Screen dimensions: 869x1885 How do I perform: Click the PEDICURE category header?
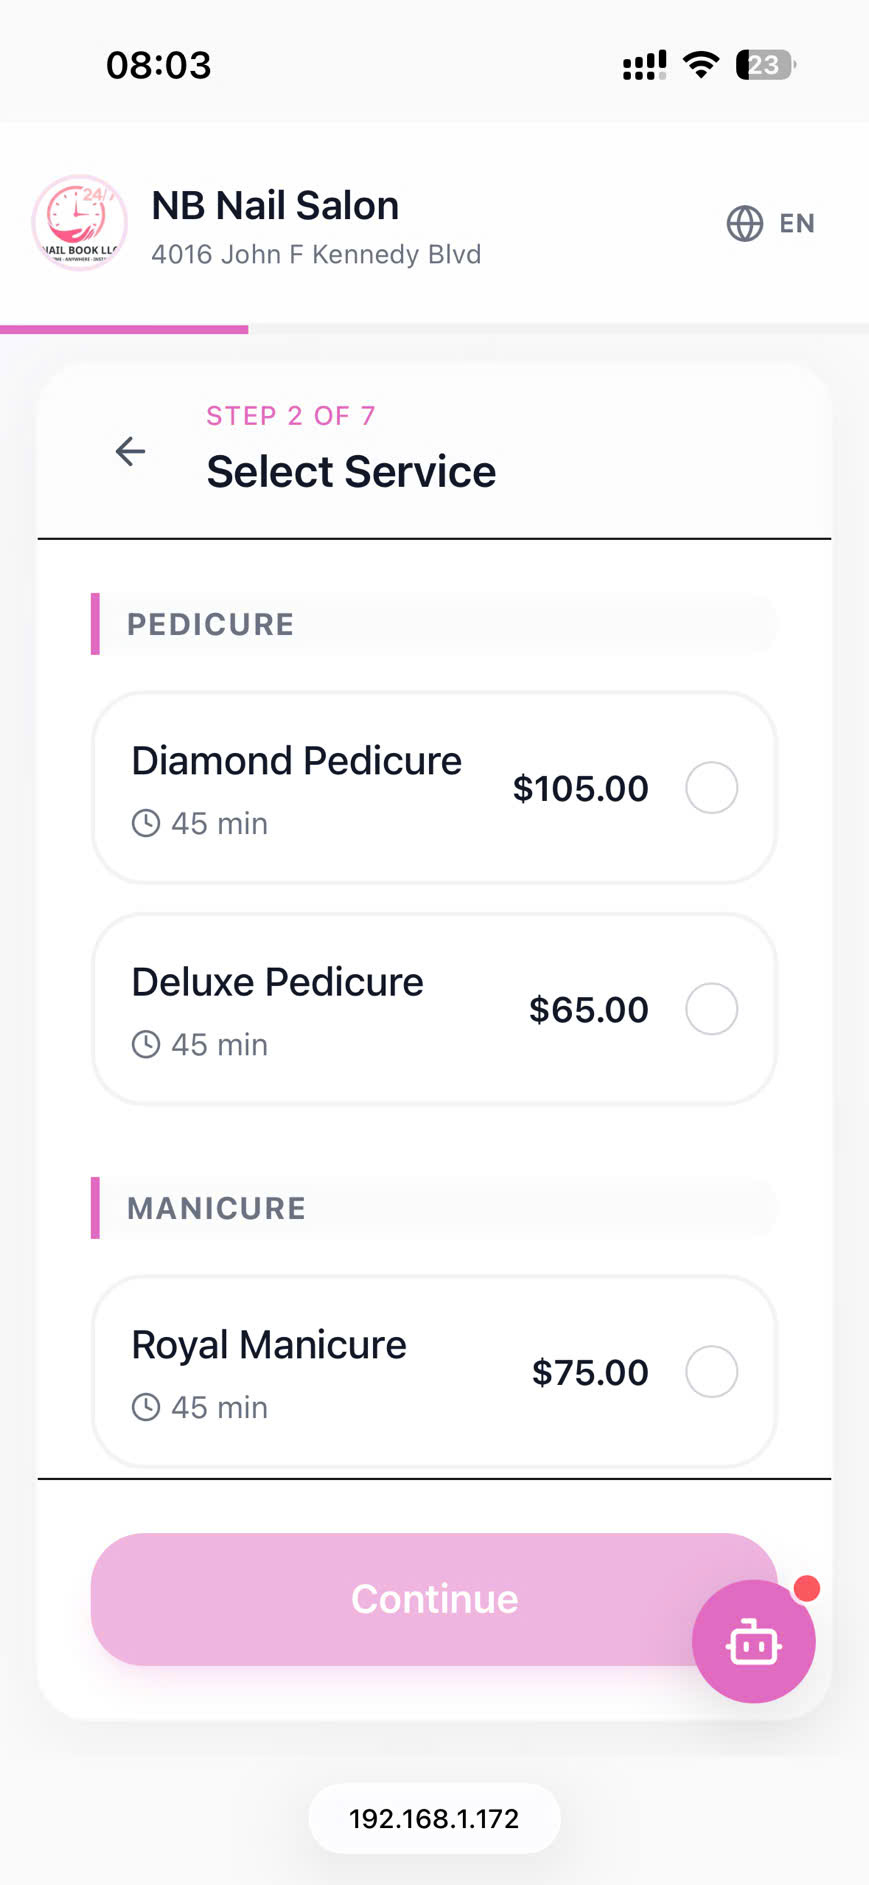434,624
